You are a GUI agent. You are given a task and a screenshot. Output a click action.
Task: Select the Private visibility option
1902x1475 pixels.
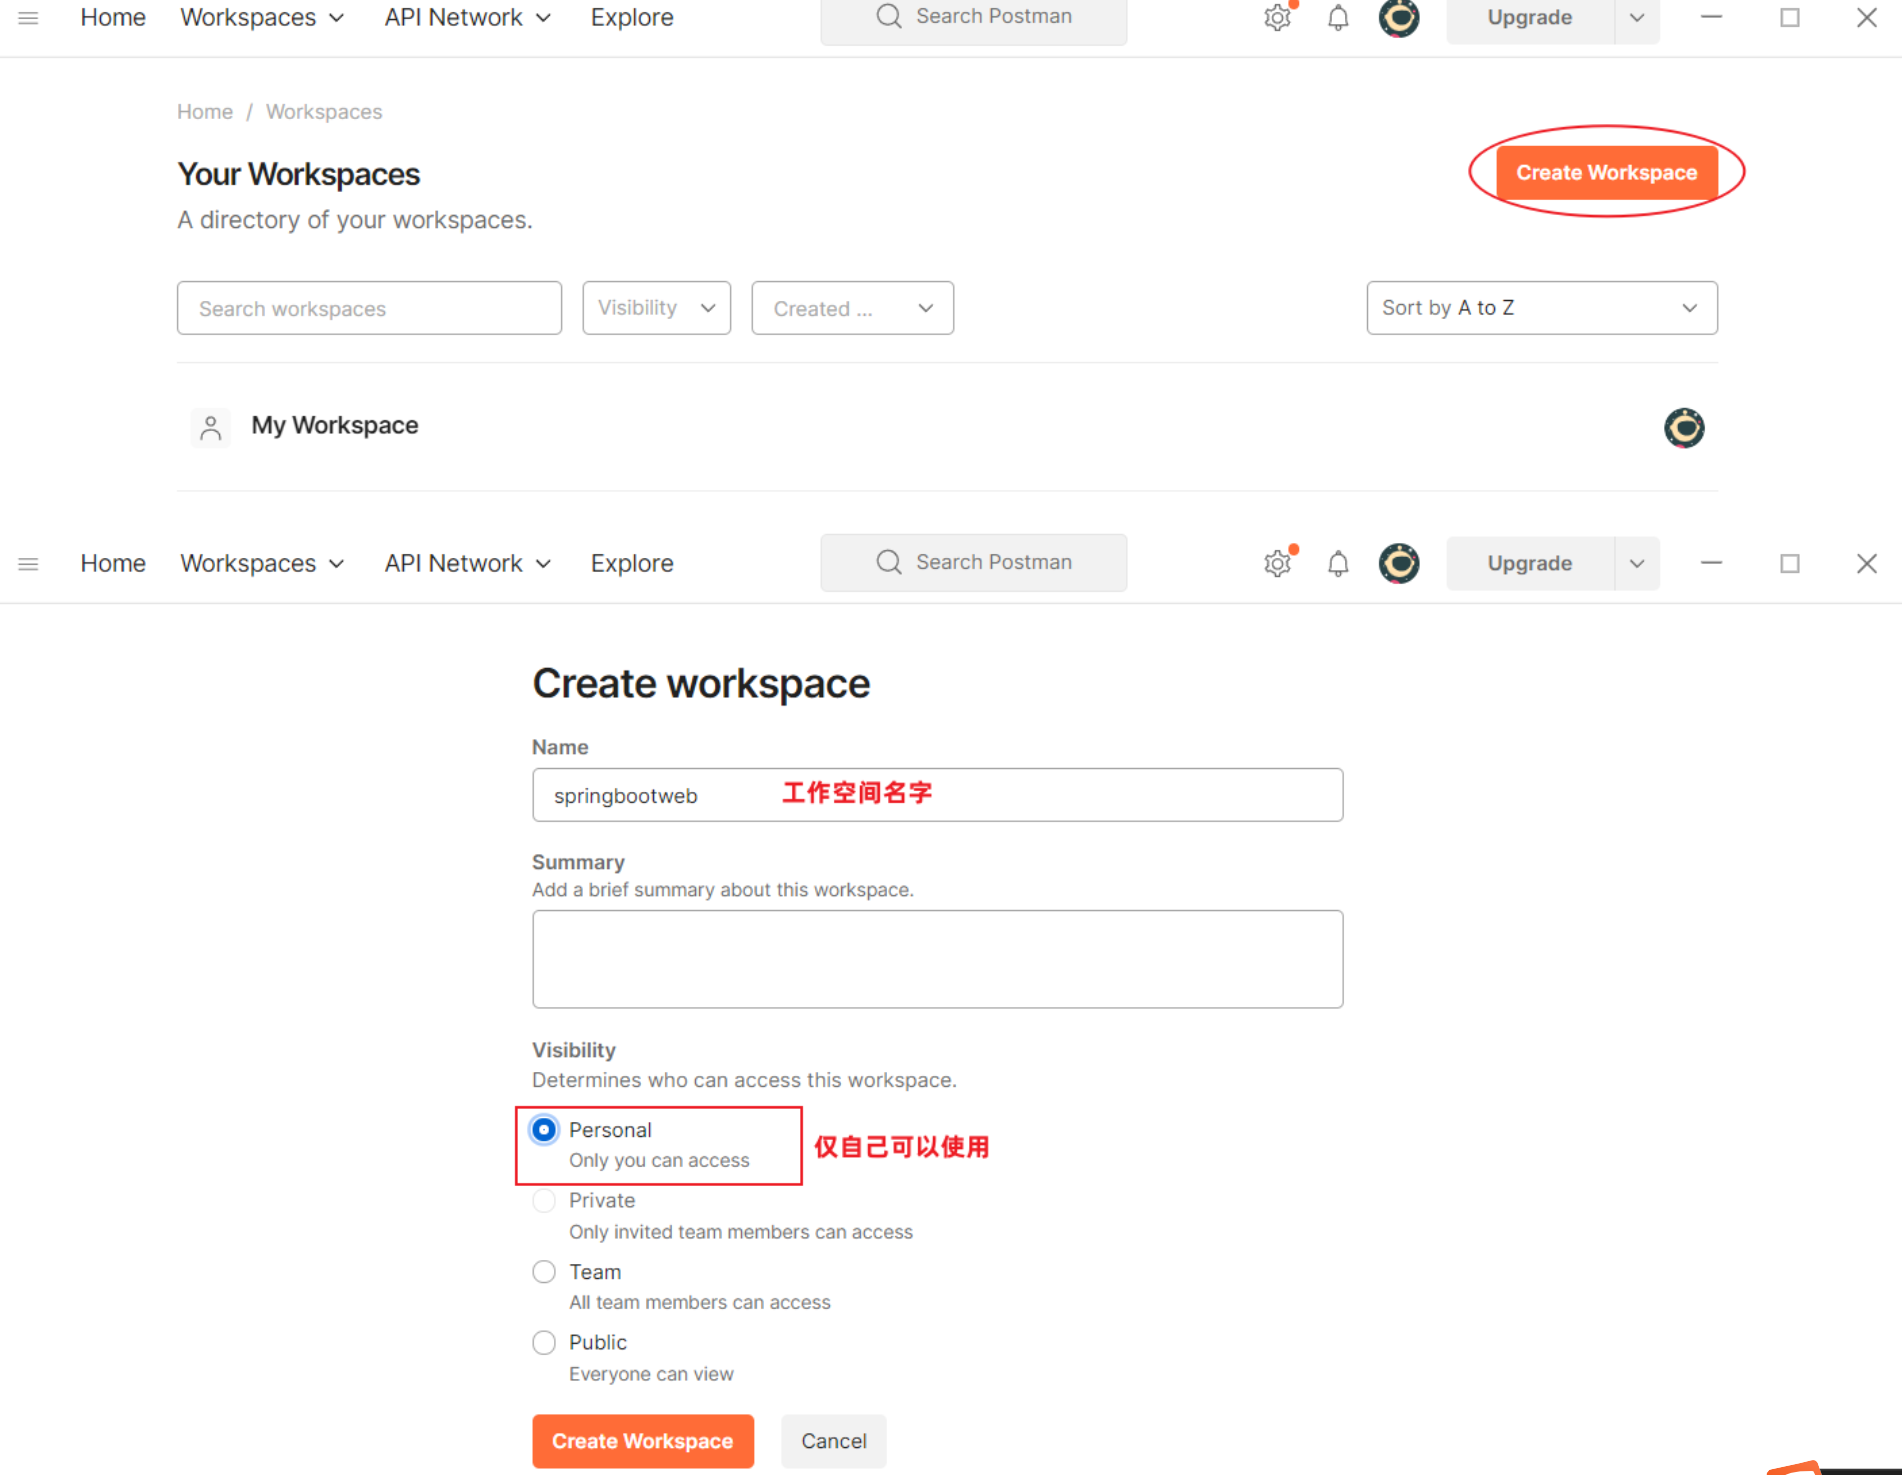[544, 1201]
